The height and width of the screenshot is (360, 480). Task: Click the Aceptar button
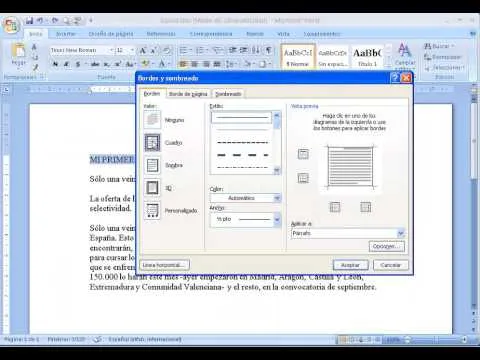(350, 265)
